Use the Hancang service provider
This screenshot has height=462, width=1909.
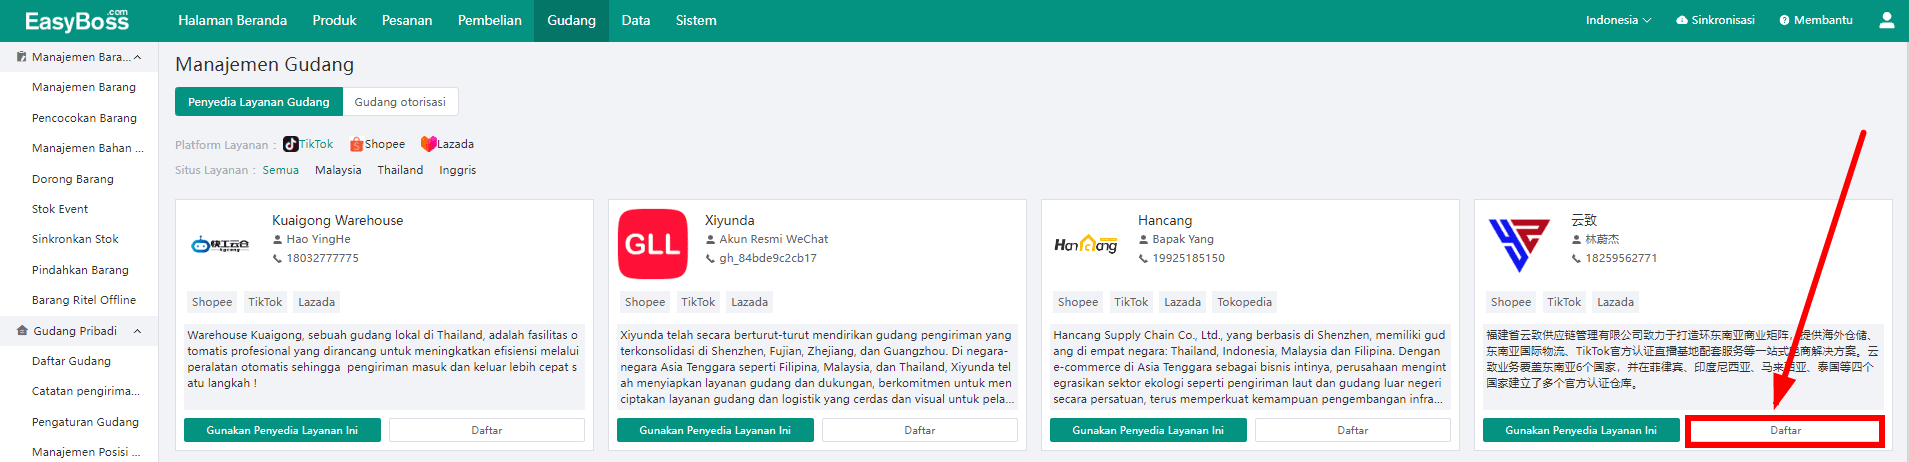tap(1148, 430)
